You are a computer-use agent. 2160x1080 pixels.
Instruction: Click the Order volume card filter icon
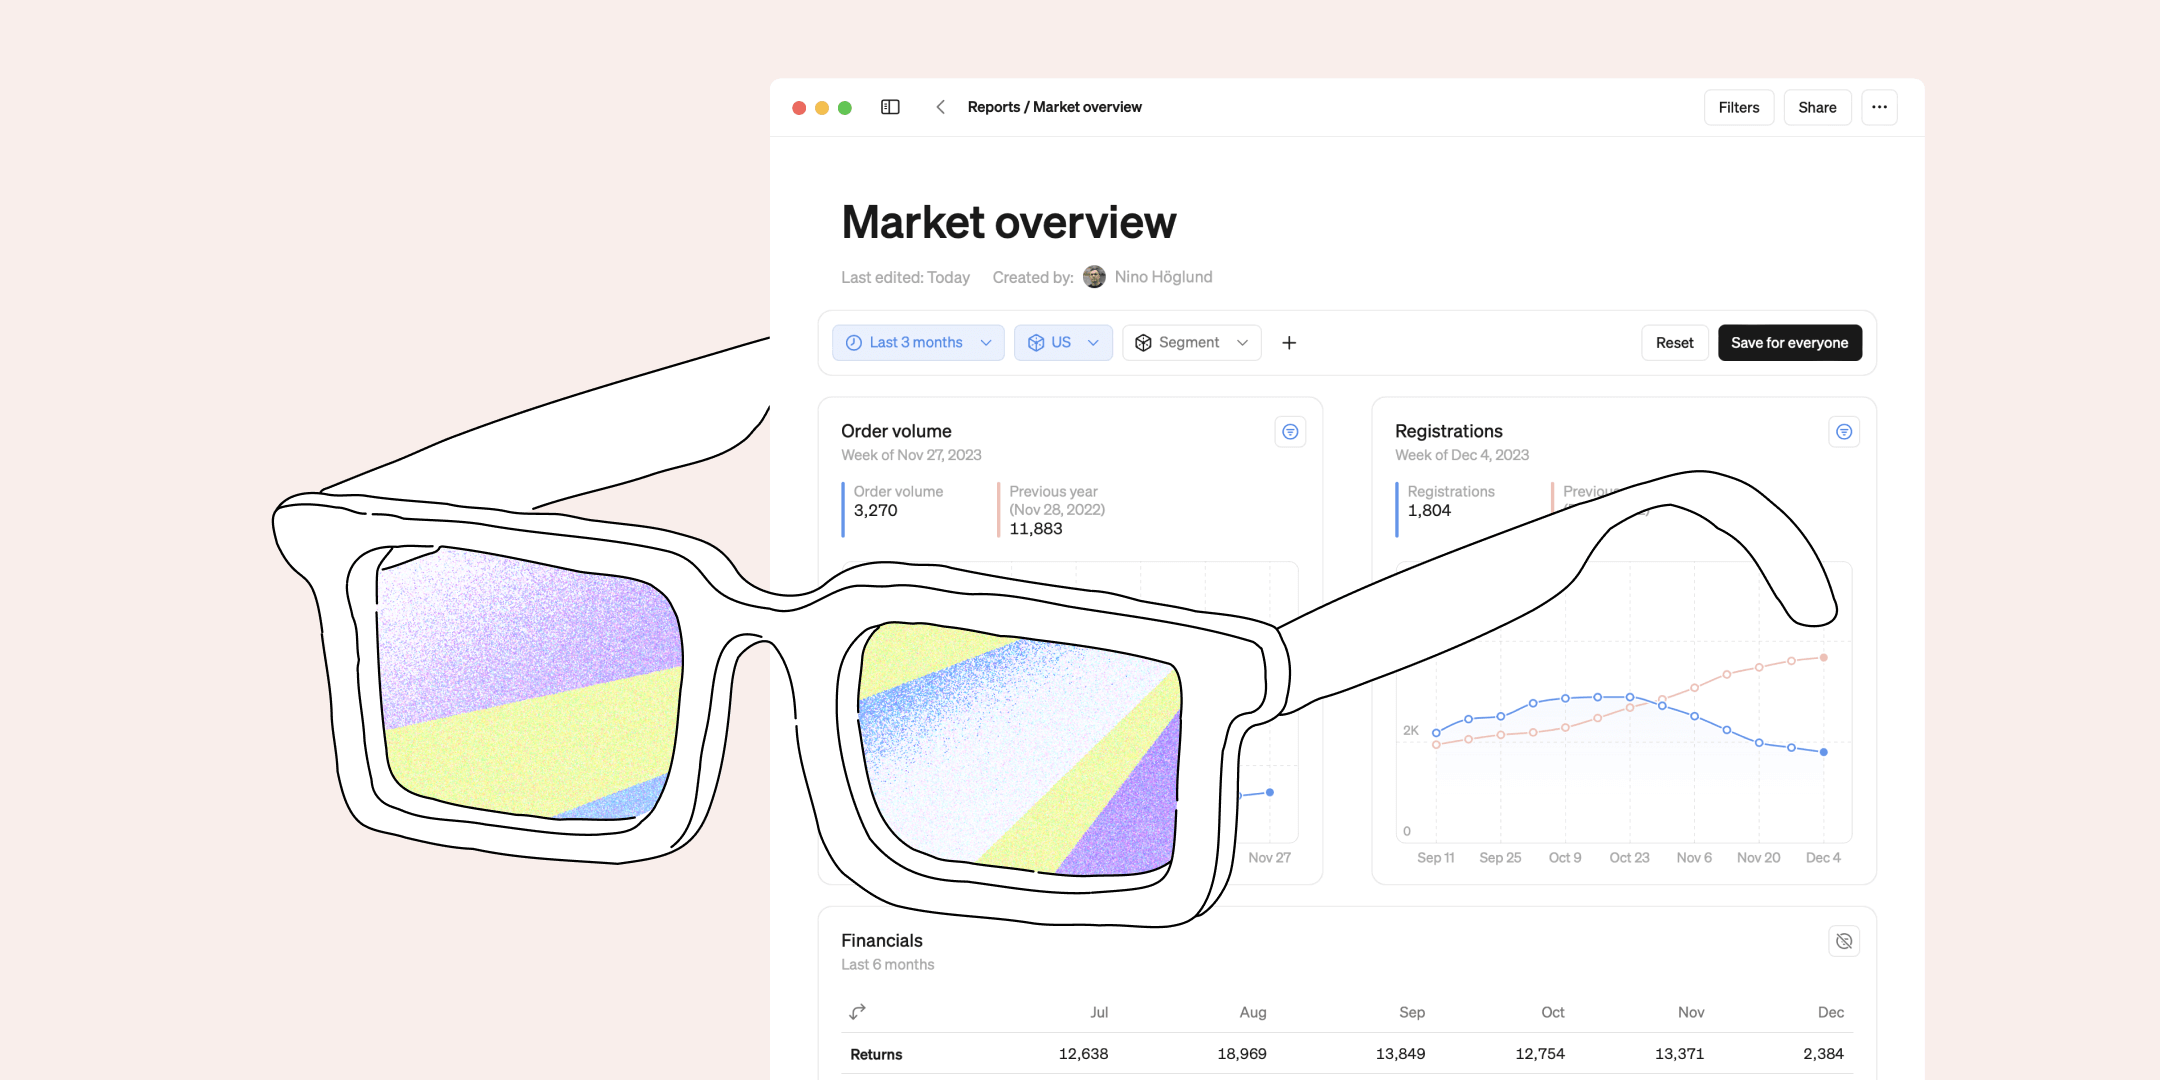click(1290, 432)
